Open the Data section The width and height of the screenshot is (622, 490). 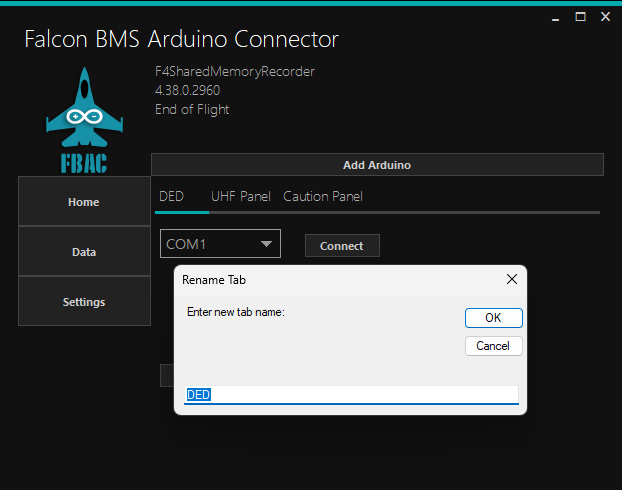(84, 252)
